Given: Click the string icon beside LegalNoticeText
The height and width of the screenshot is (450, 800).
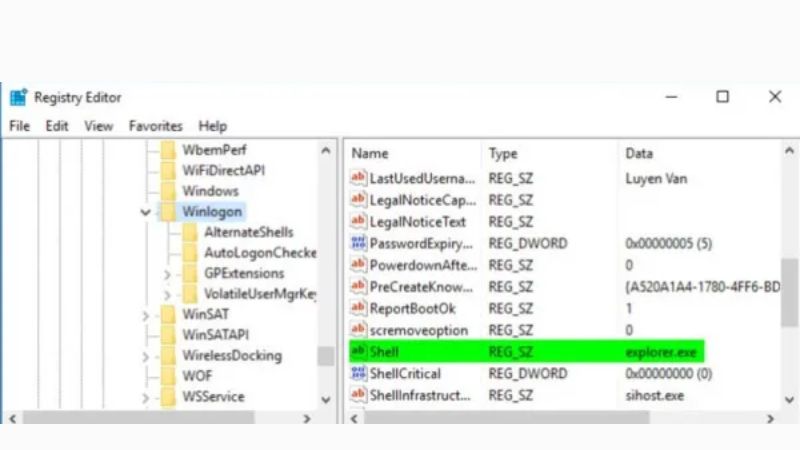Looking at the screenshot, I should coord(359,221).
